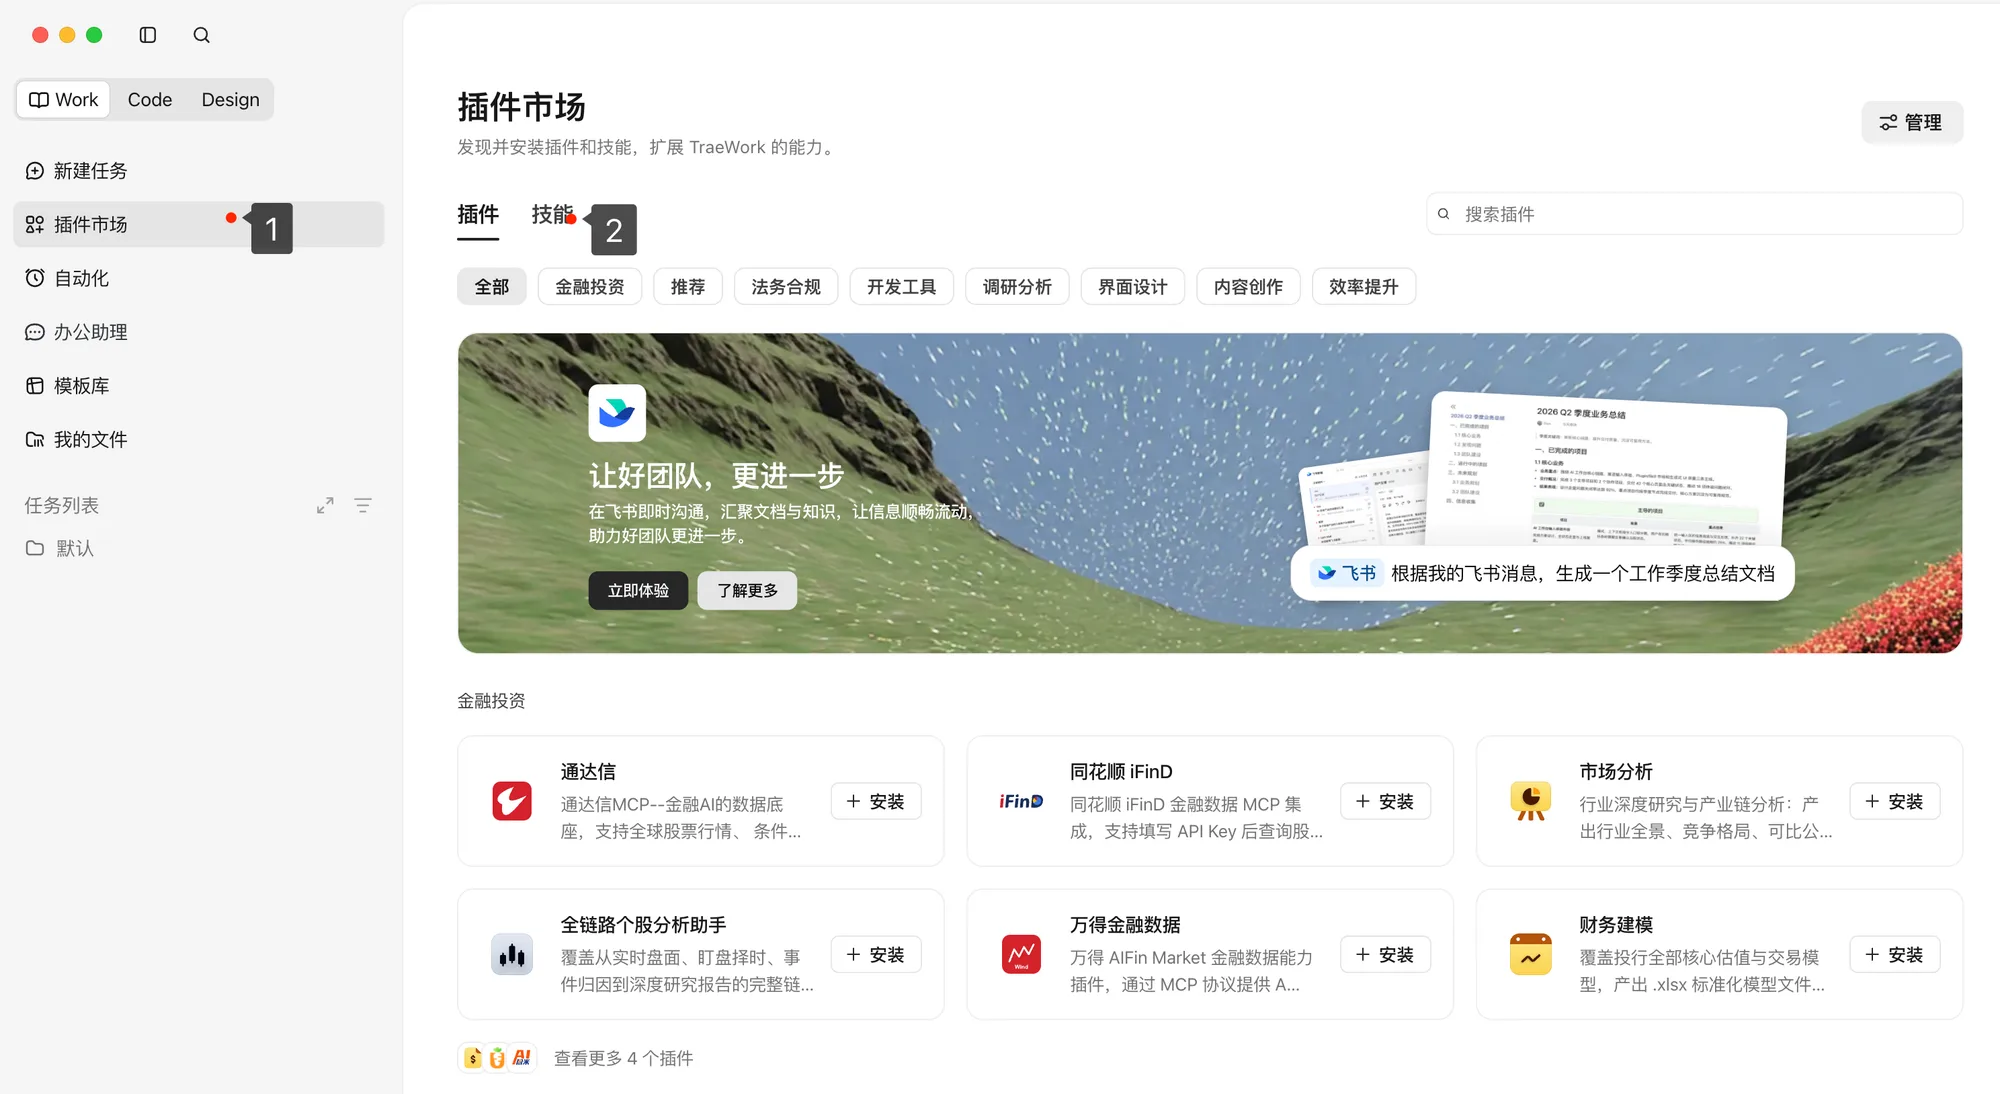The height and width of the screenshot is (1094, 2000).
Task: Filter by 法务合规 category
Action: click(x=786, y=287)
